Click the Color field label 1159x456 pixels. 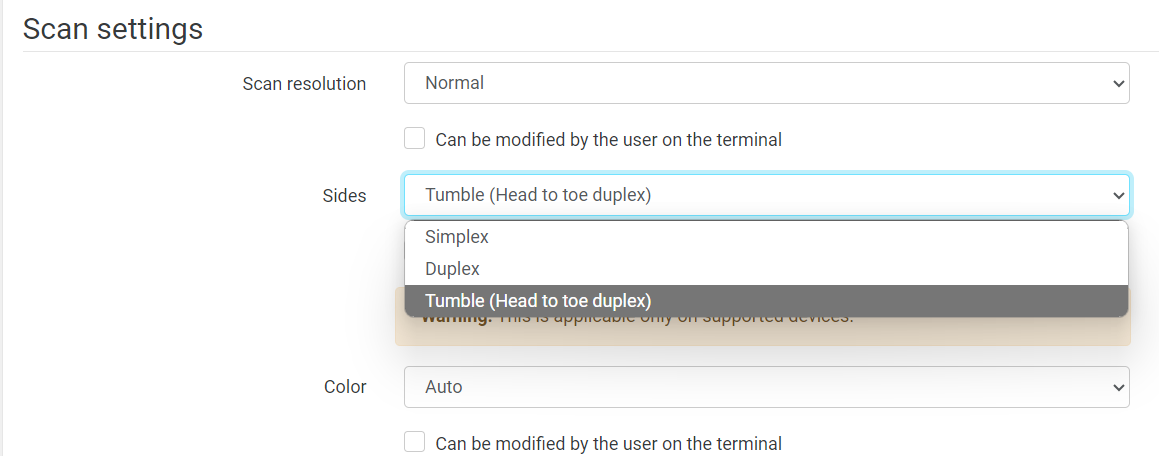(345, 387)
